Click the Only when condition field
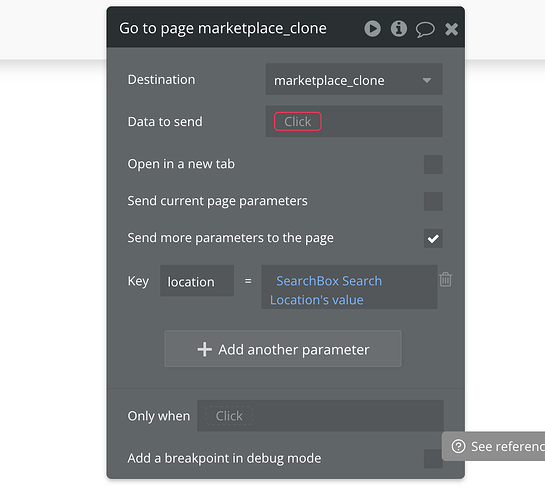The width and height of the screenshot is (545, 500). pyautogui.click(x=320, y=416)
